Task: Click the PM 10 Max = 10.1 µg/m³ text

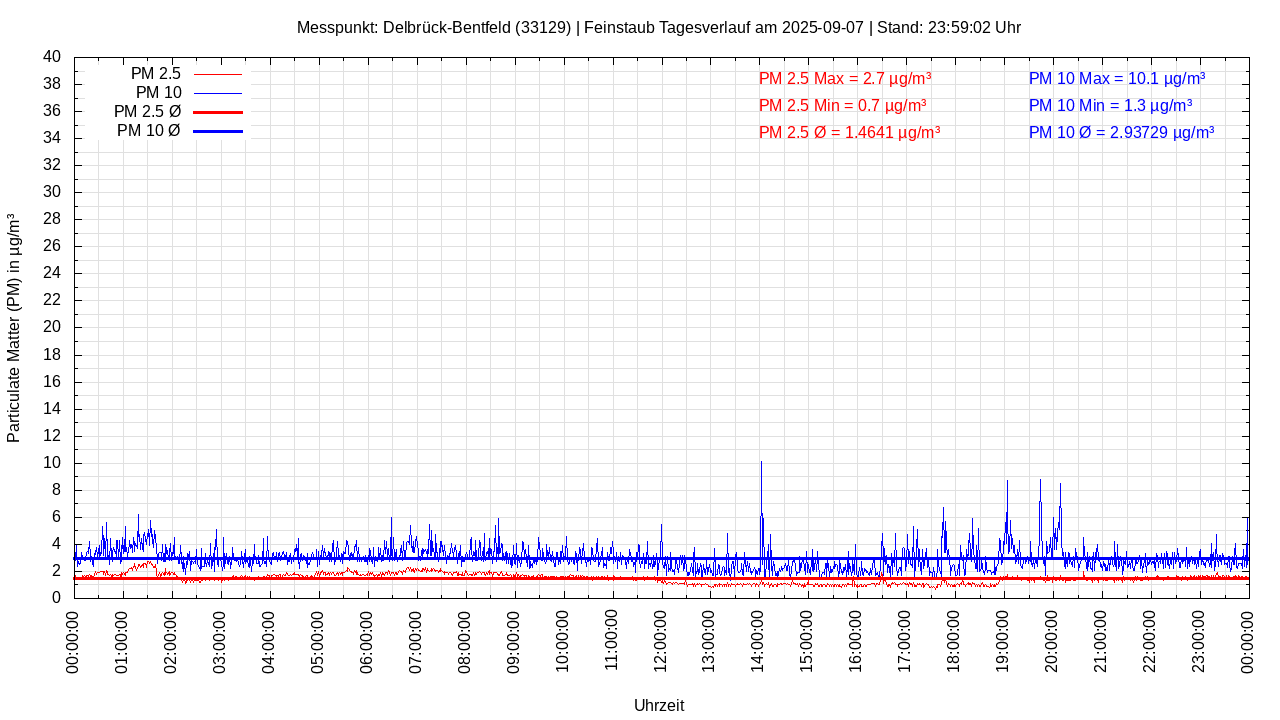Action: (x=1116, y=79)
